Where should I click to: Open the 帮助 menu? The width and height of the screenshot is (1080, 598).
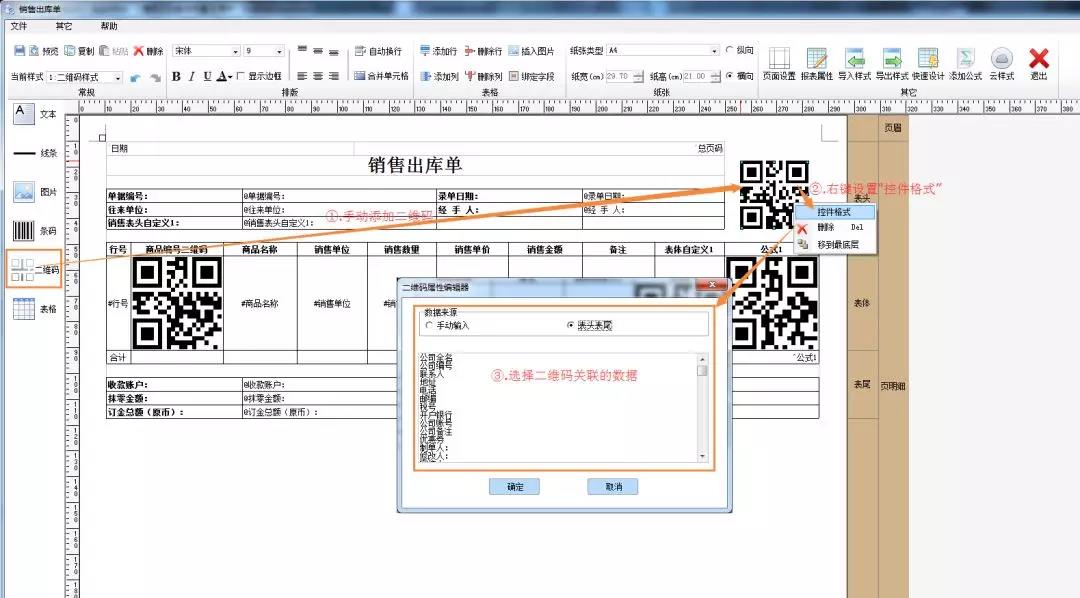coord(109,26)
